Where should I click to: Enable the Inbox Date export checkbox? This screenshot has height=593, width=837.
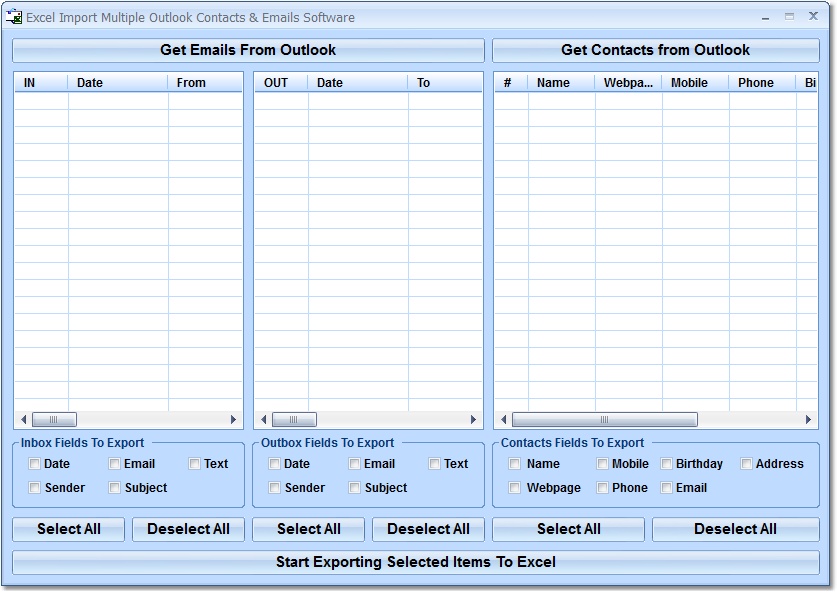tap(34, 463)
